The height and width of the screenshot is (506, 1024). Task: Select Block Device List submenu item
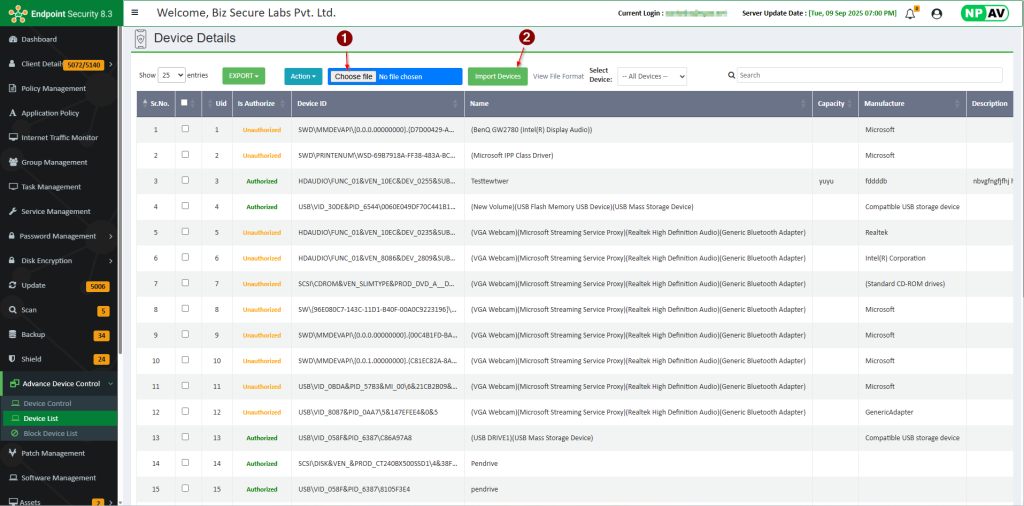(50, 433)
